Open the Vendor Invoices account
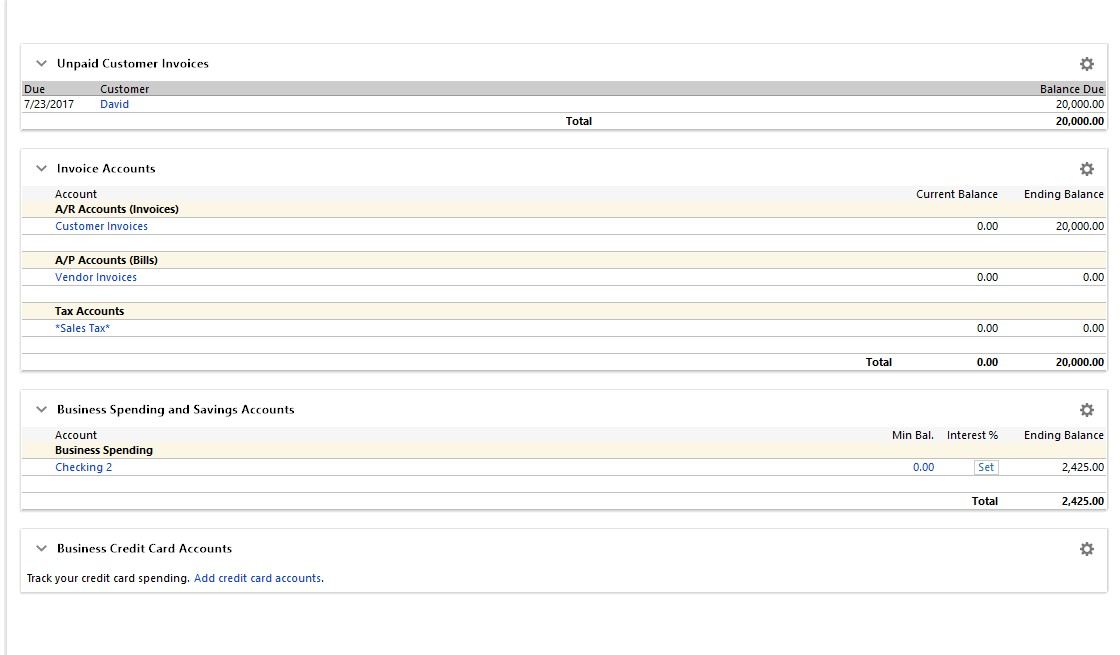This screenshot has height=655, width=1120. (96, 277)
